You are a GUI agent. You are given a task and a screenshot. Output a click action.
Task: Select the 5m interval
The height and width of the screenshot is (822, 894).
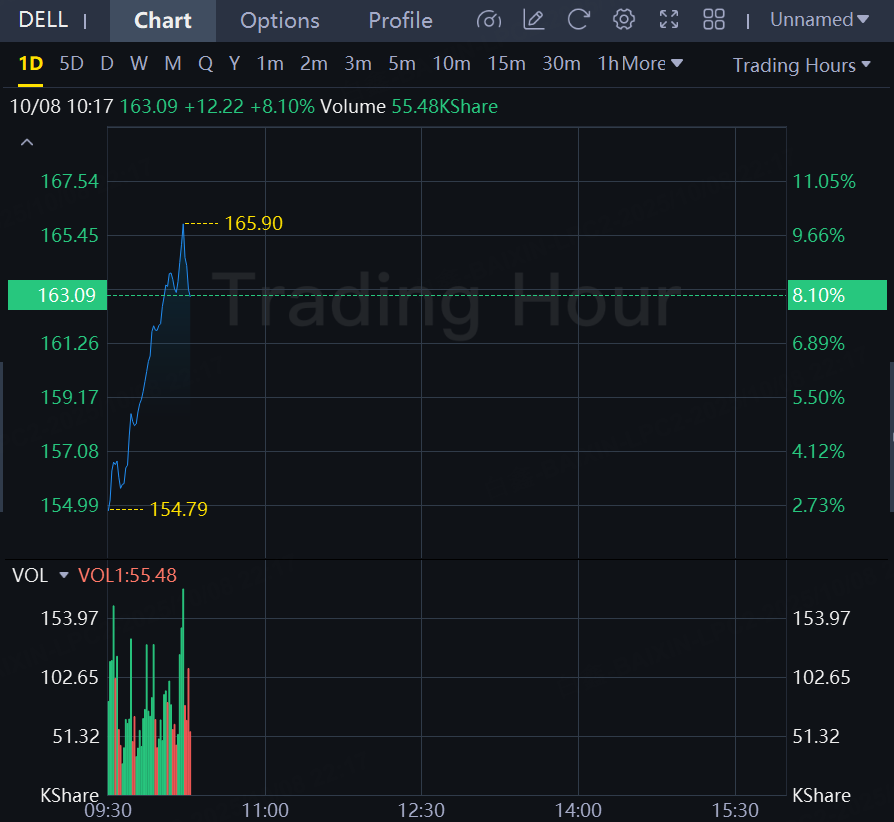pos(401,63)
